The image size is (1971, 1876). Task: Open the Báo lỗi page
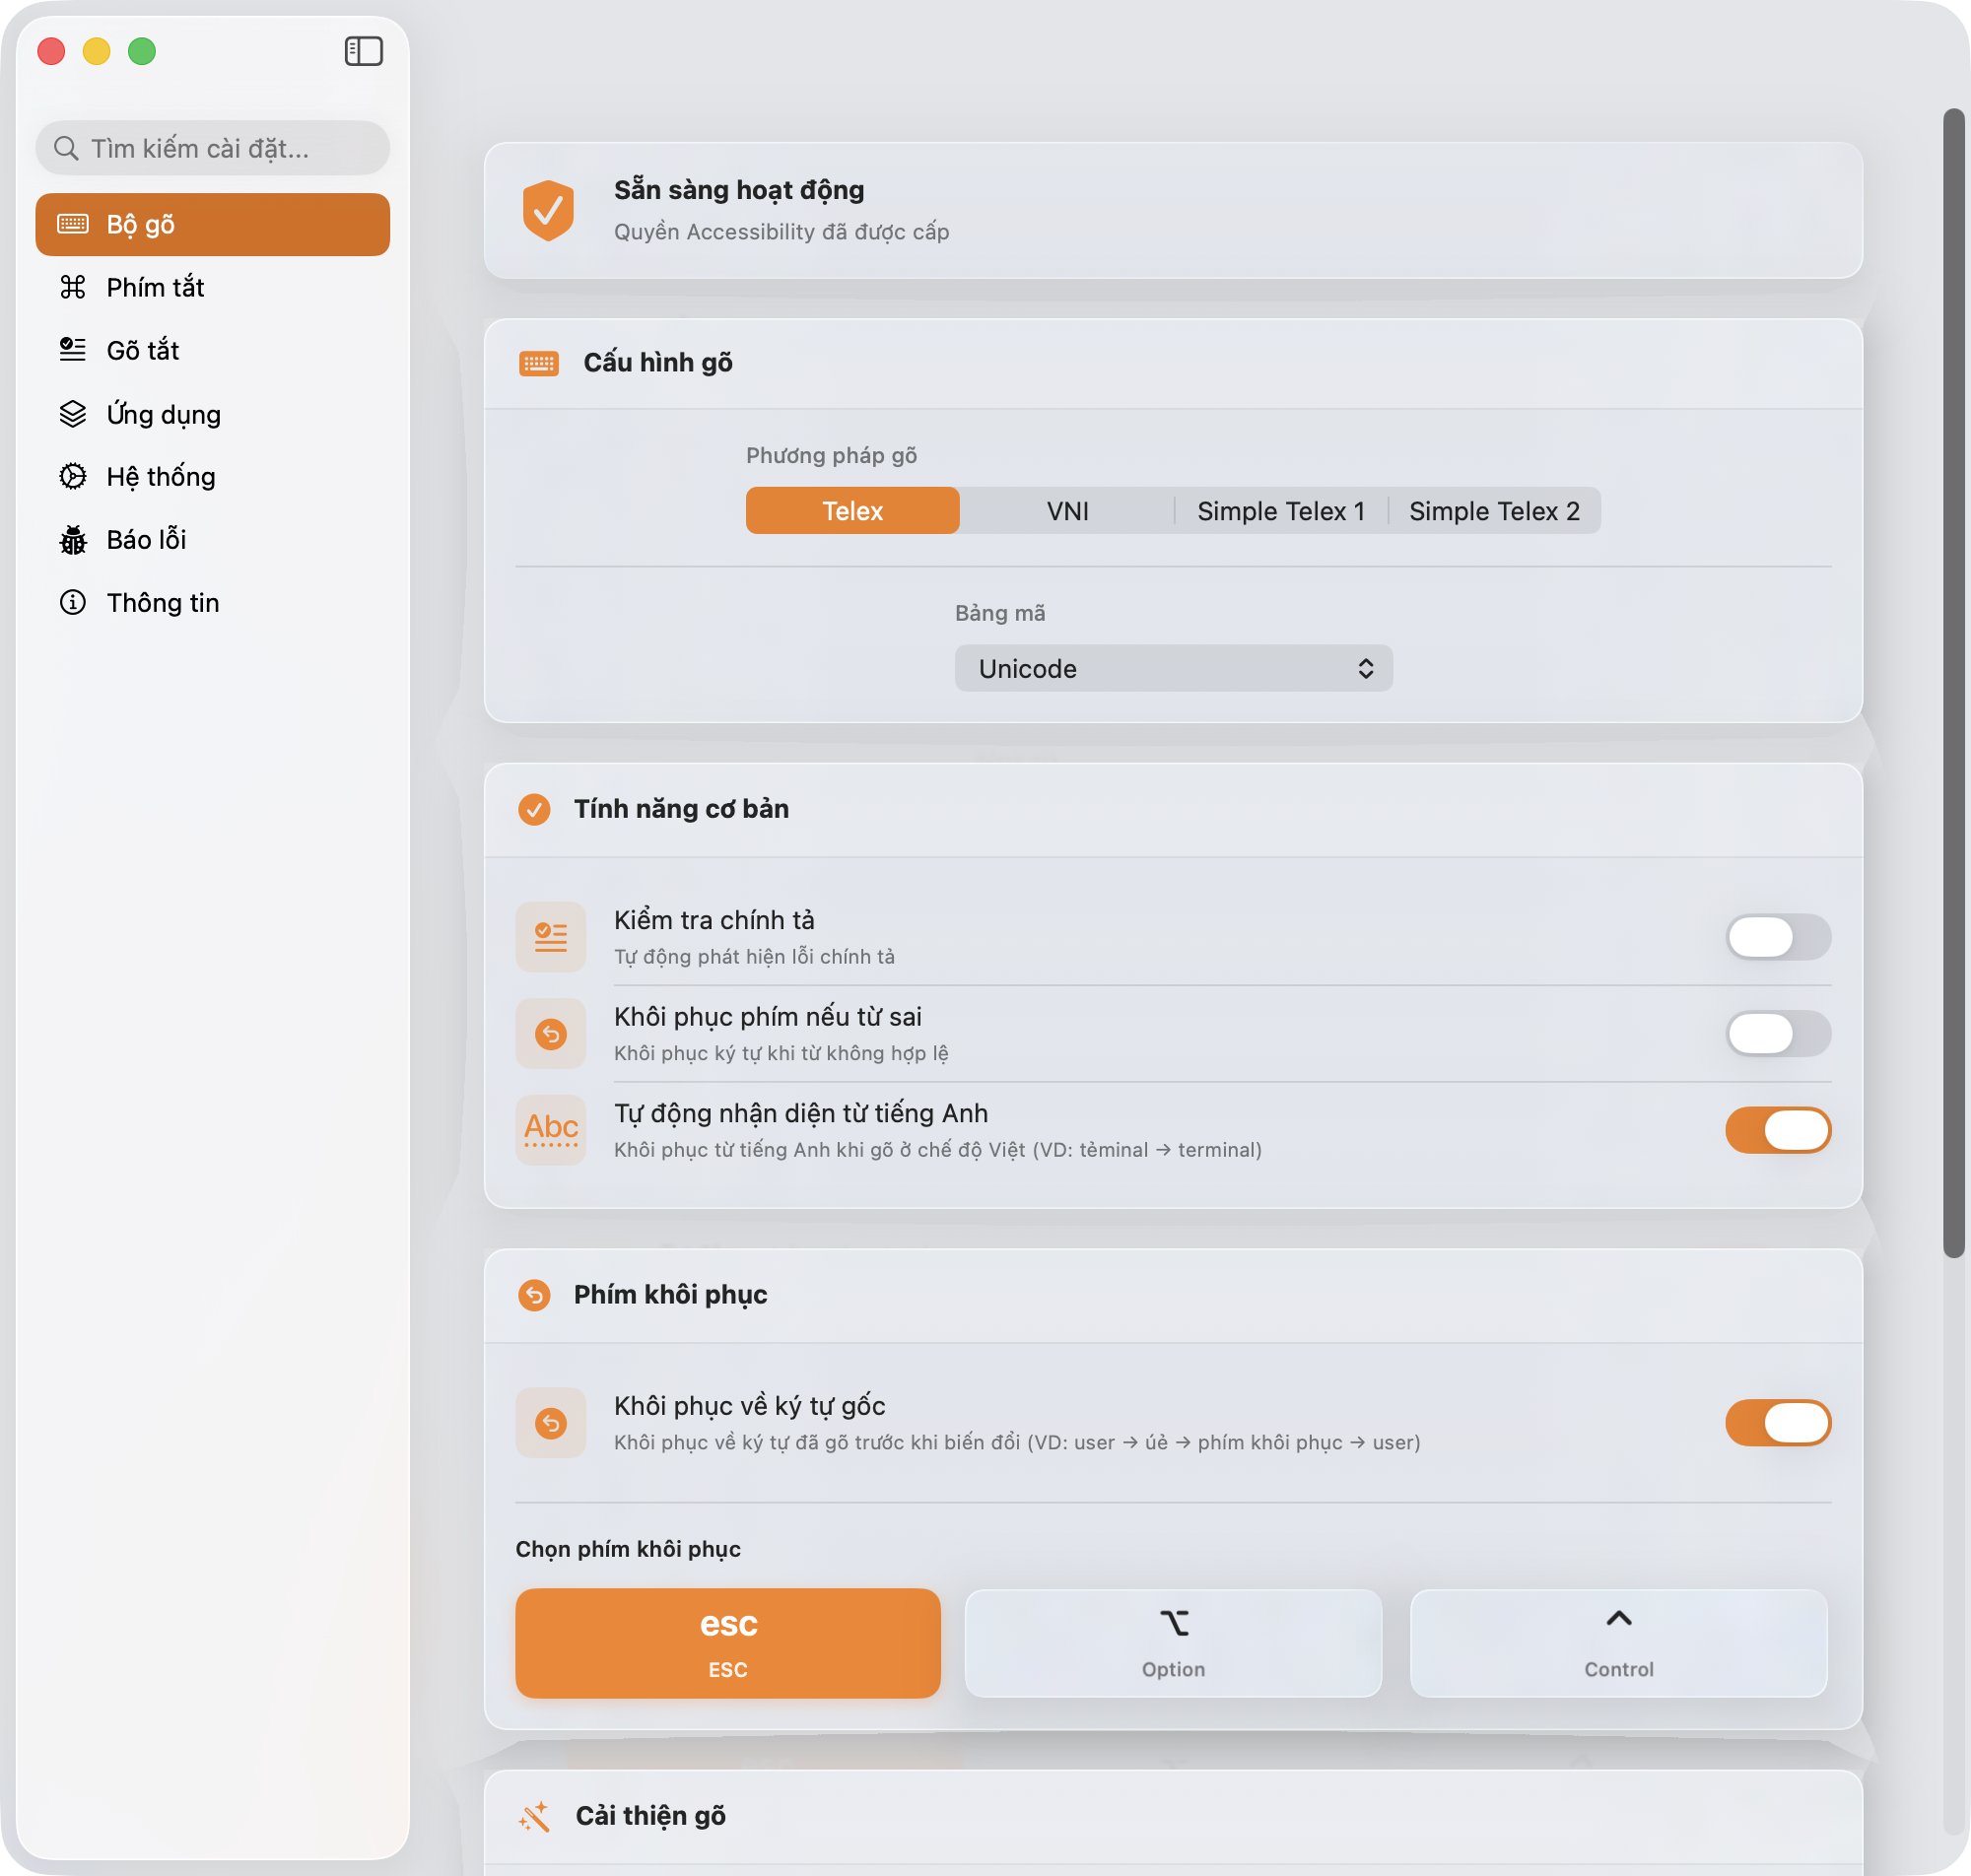click(x=212, y=540)
